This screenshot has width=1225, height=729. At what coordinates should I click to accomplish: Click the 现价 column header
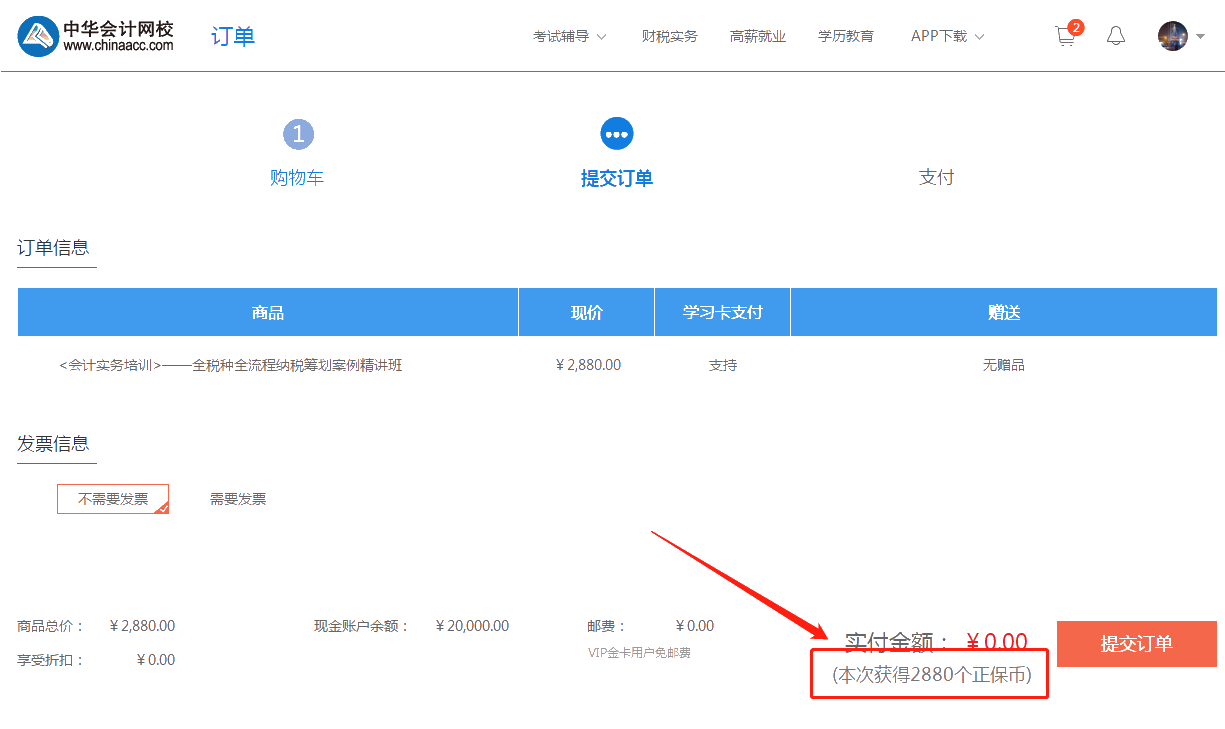[587, 312]
